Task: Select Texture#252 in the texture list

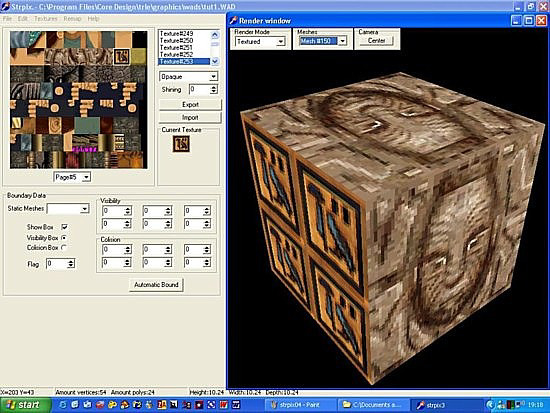Action: [184, 55]
